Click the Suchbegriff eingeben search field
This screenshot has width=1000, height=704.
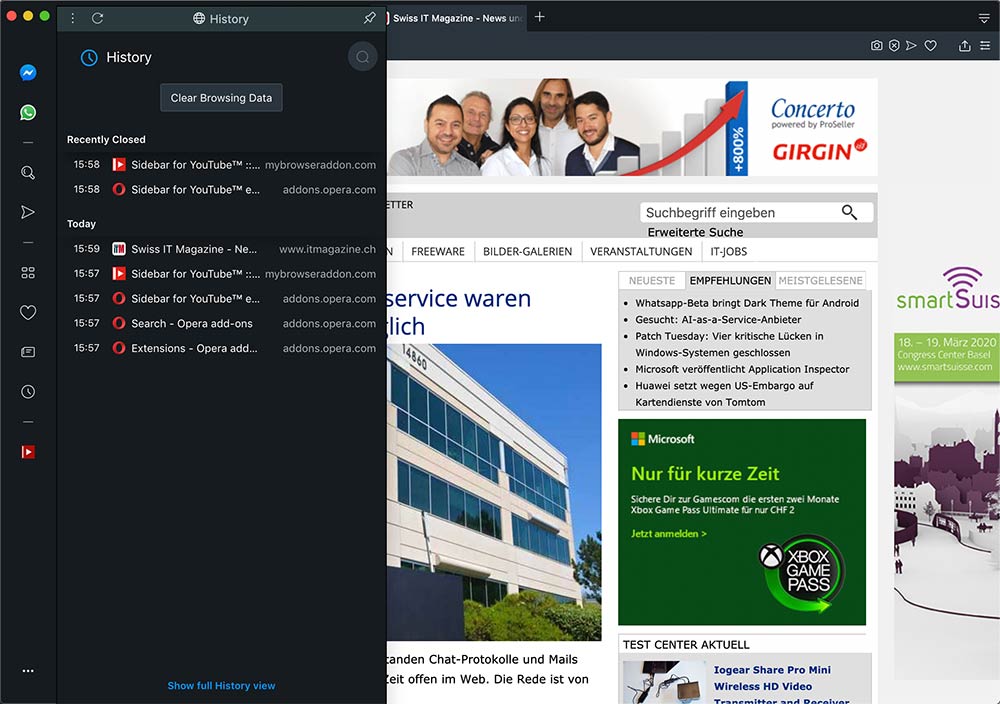740,212
